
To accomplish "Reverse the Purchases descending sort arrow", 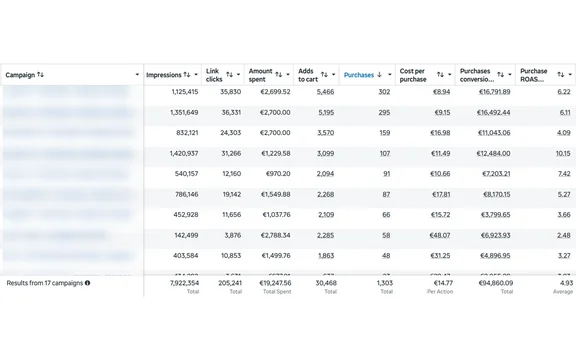I will click(379, 75).
